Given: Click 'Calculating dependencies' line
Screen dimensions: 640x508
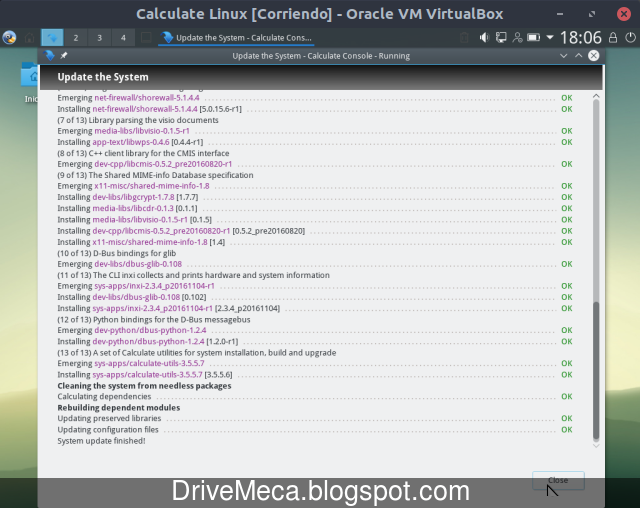Looking at the screenshot, I should tap(104, 397).
